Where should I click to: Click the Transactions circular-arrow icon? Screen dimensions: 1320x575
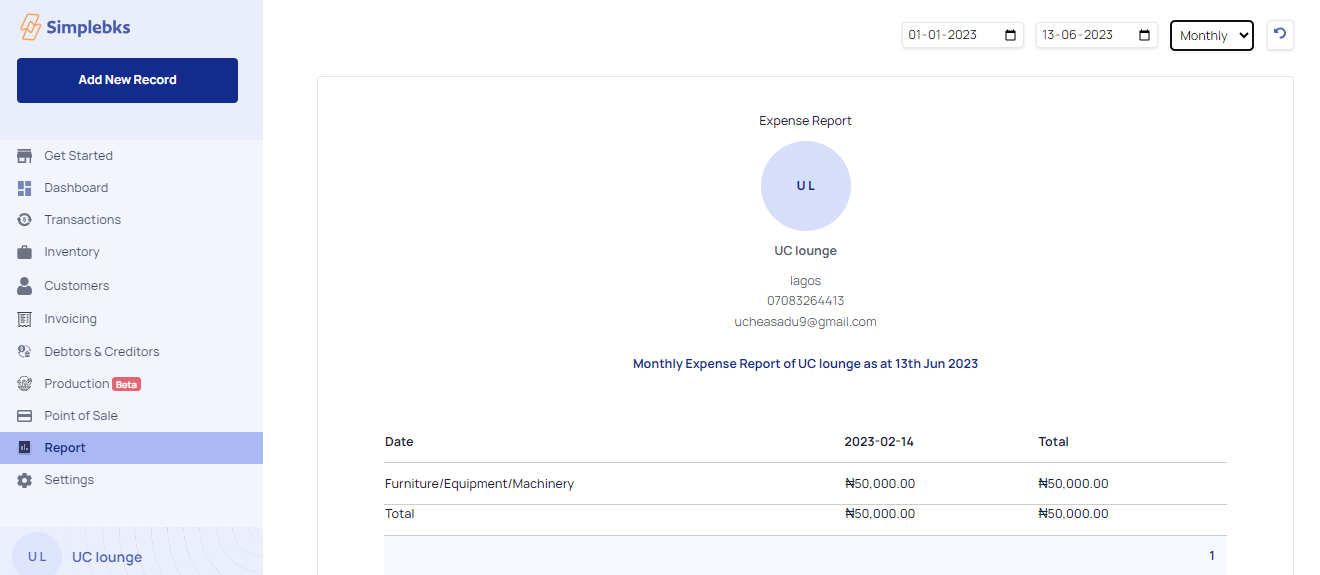click(x=25, y=220)
